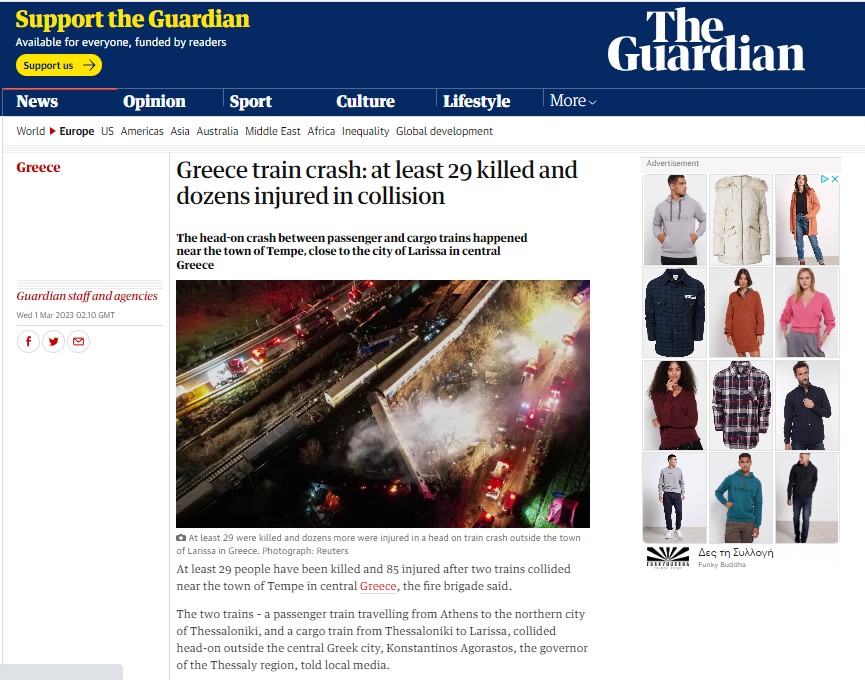Click The Guardian logo
865x680 pixels.
point(706,40)
